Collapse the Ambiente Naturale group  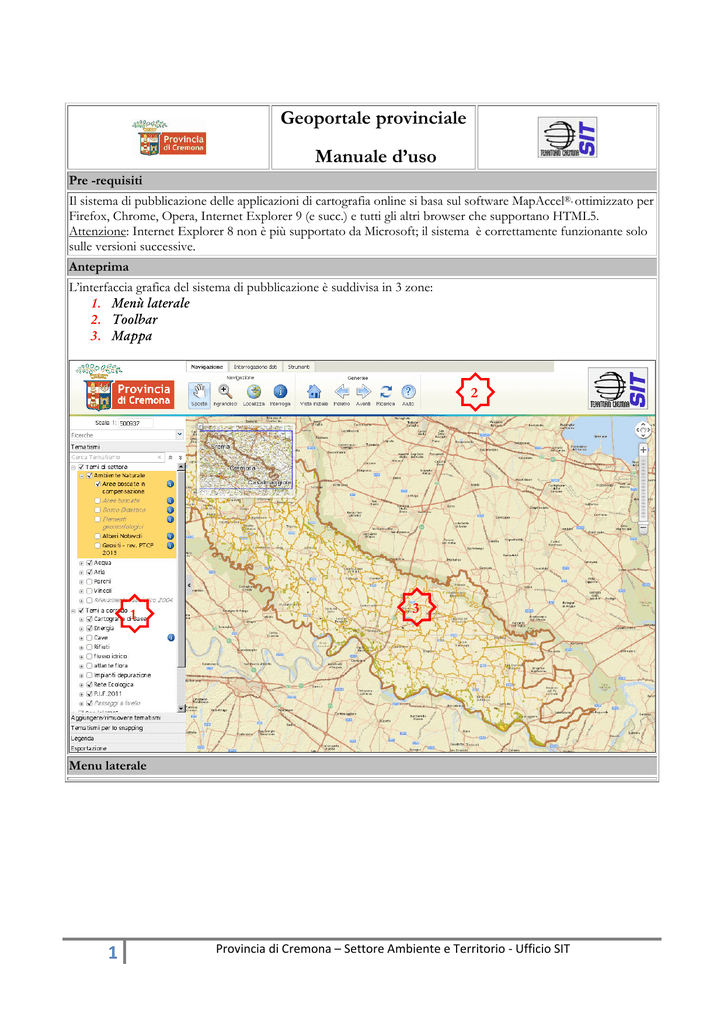(x=82, y=476)
